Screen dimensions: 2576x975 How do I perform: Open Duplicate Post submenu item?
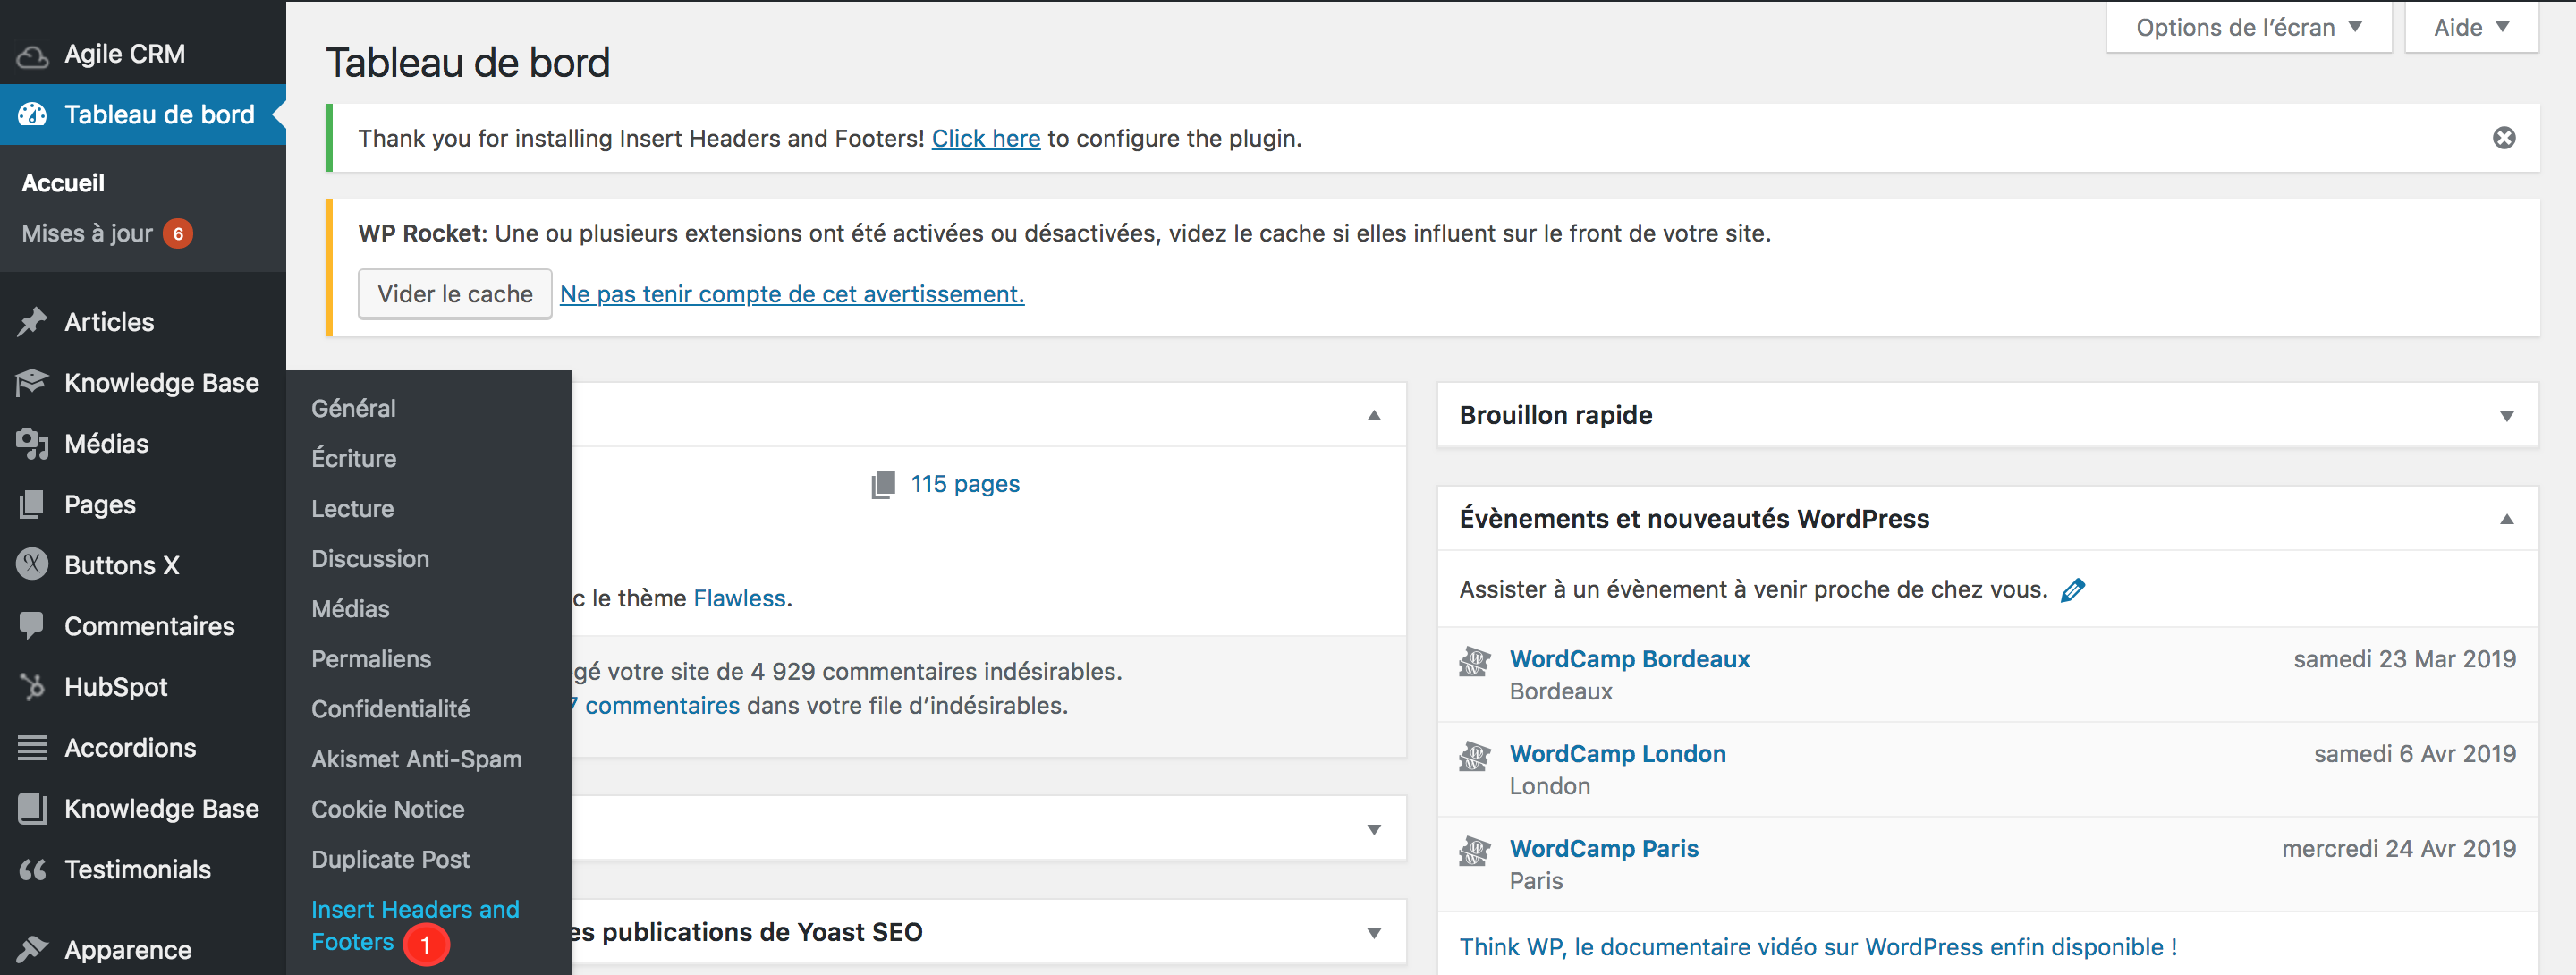pyautogui.click(x=390, y=859)
